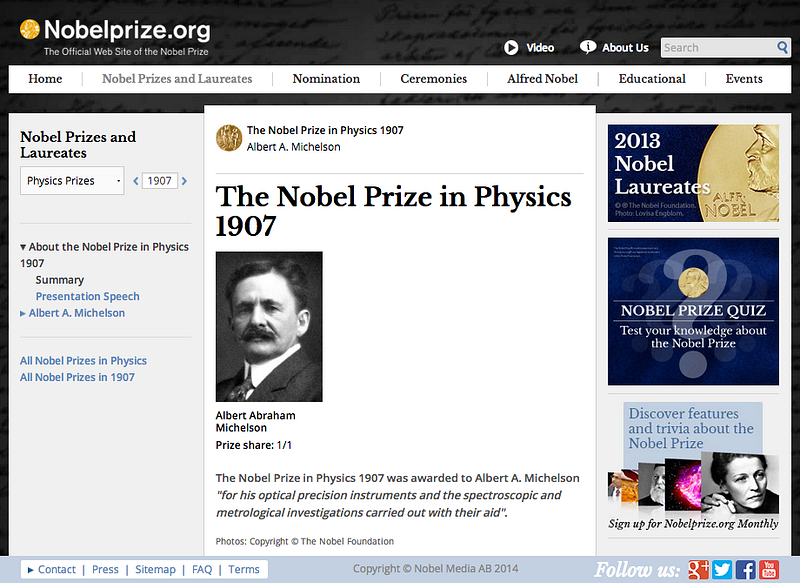
Task: Open the Presentation Speech link
Action: pyautogui.click(x=87, y=296)
